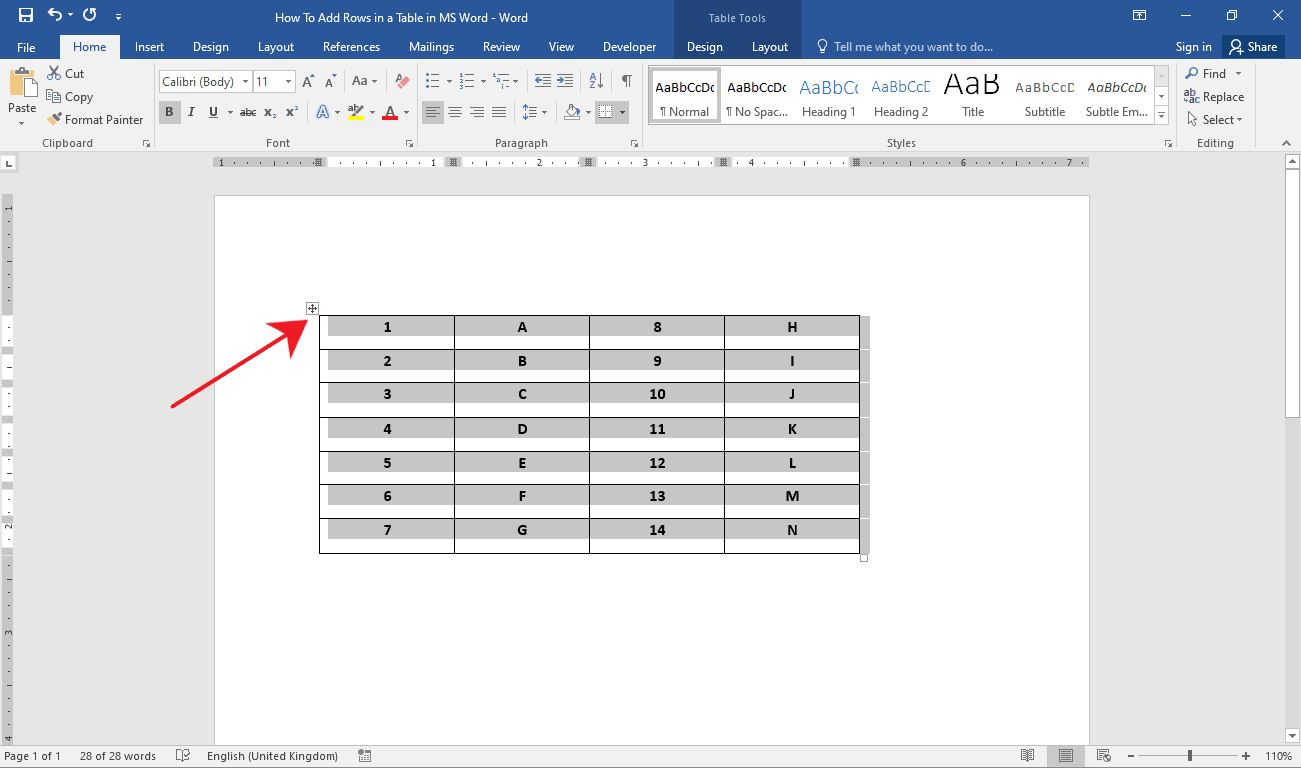1301x768 pixels.
Task: Toggle Underline formatting
Action: pos(213,112)
